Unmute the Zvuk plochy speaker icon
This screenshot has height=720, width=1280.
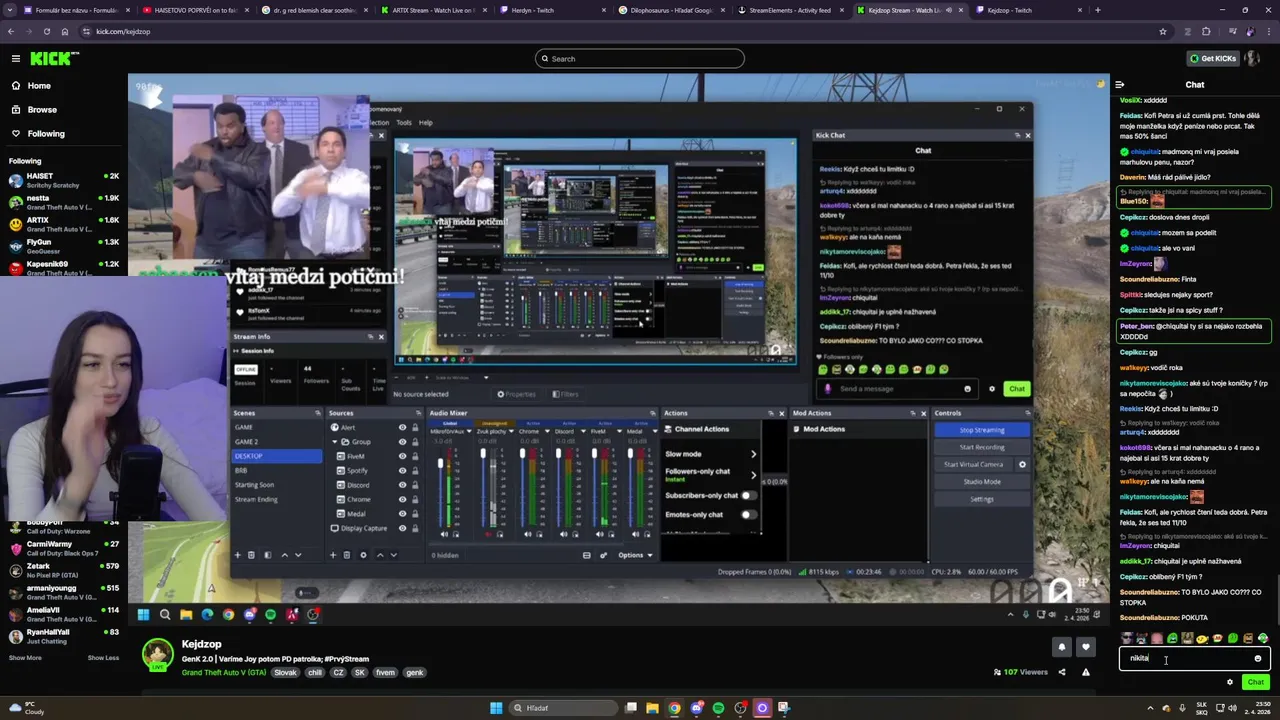(489, 534)
